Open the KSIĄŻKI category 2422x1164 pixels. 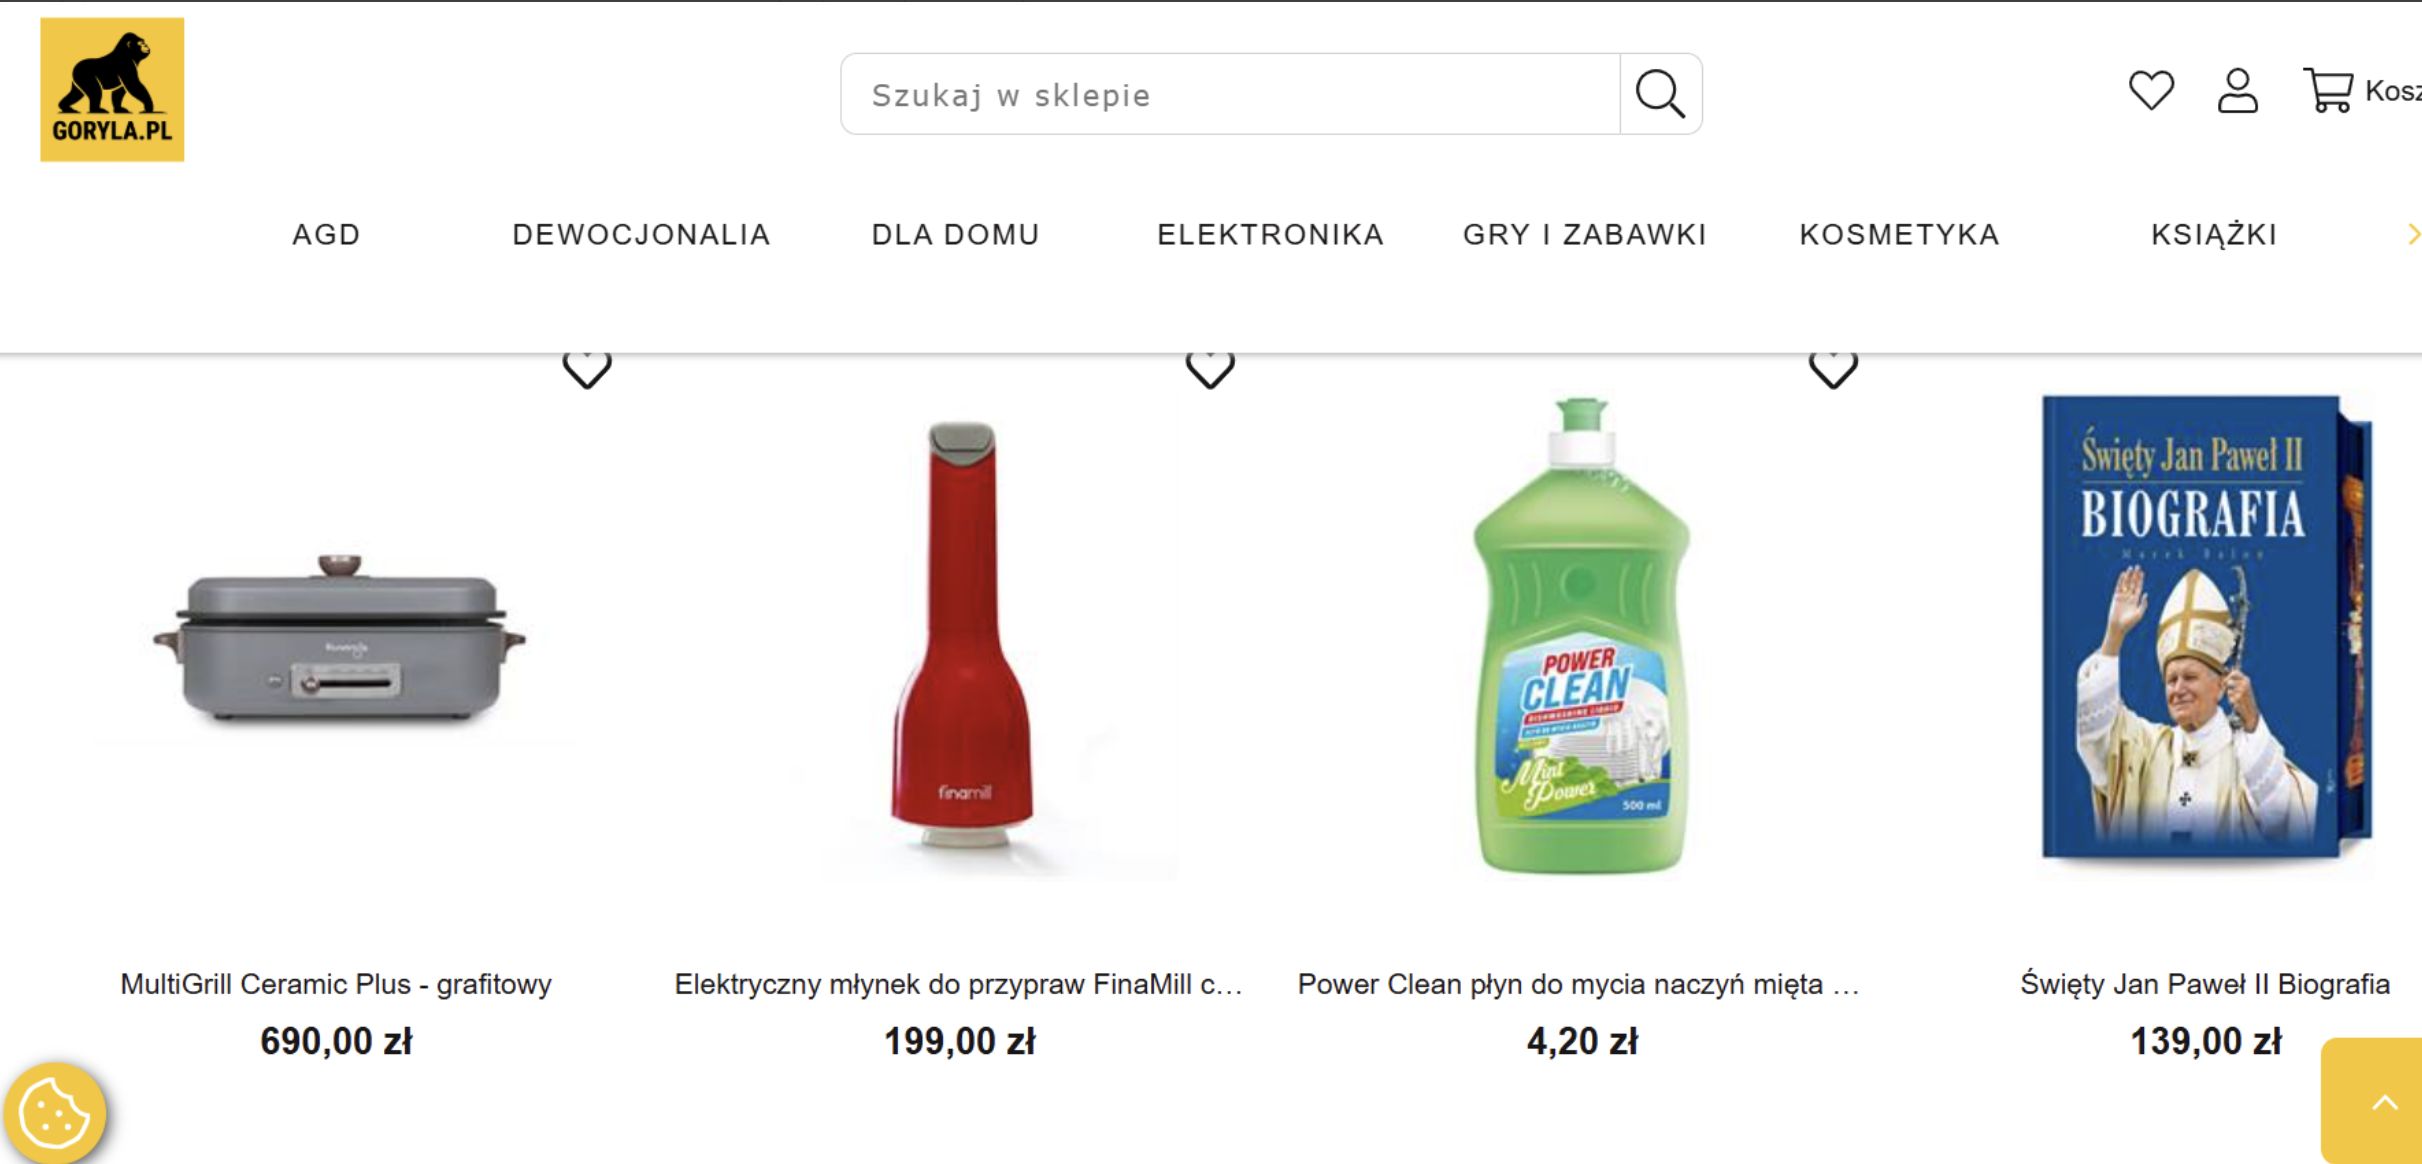coord(2213,234)
